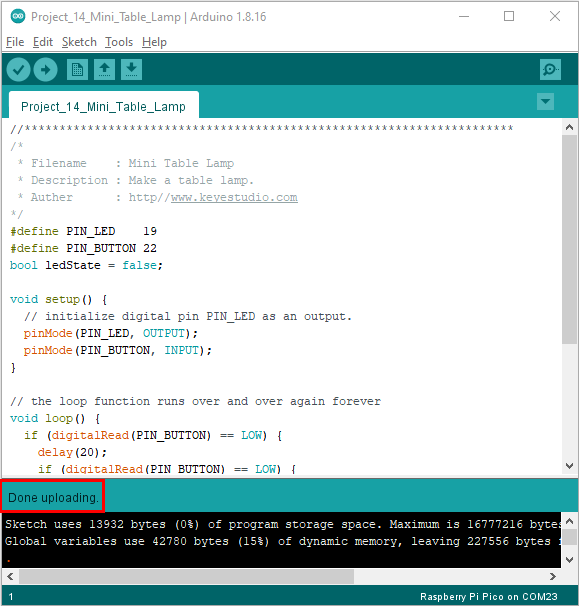The width and height of the screenshot is (579, 606).
Task: Click the code editor scroll up arrow
Action: [569, 127]
